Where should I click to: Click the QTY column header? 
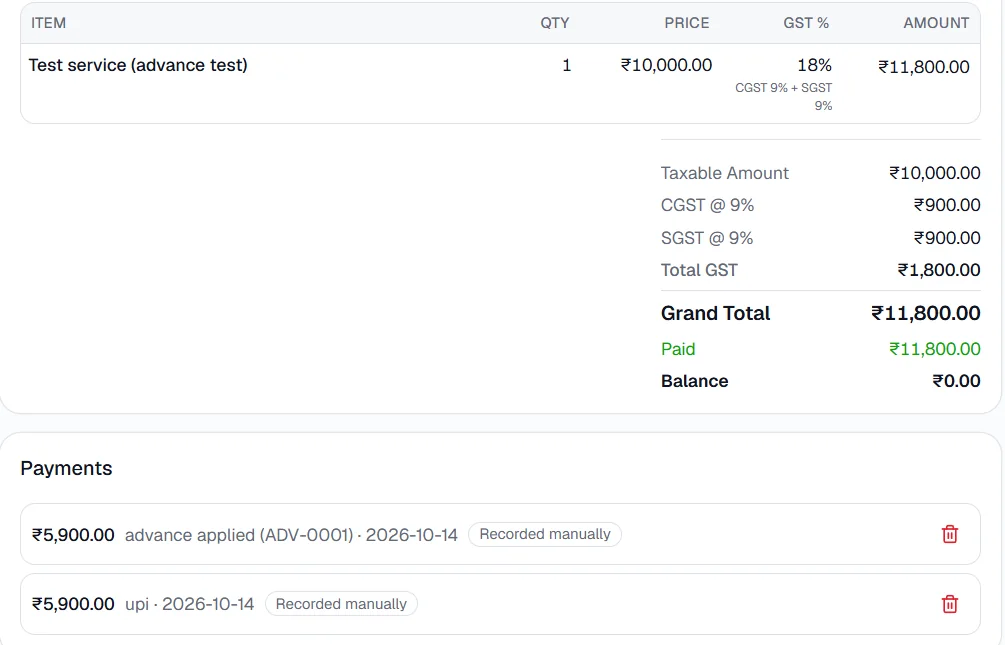coord(554,23)
